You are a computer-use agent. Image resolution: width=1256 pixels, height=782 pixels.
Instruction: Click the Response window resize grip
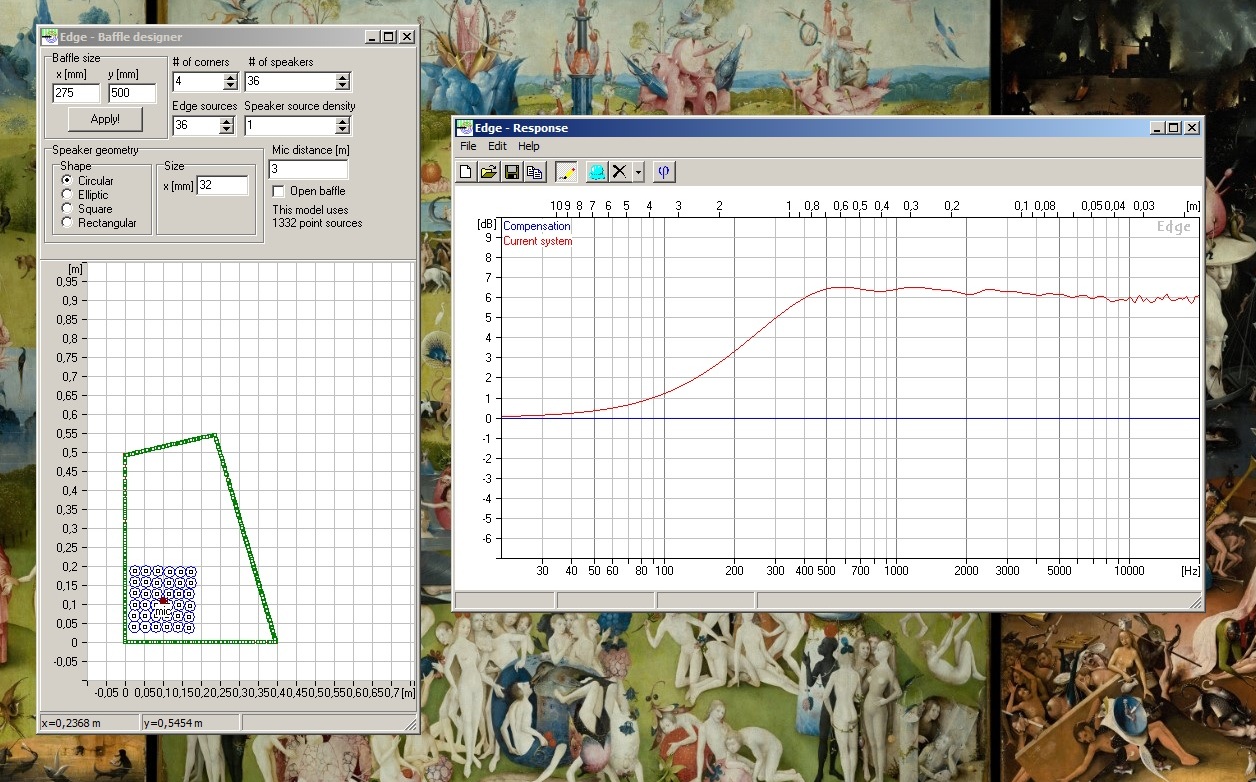click(1194, 601)
